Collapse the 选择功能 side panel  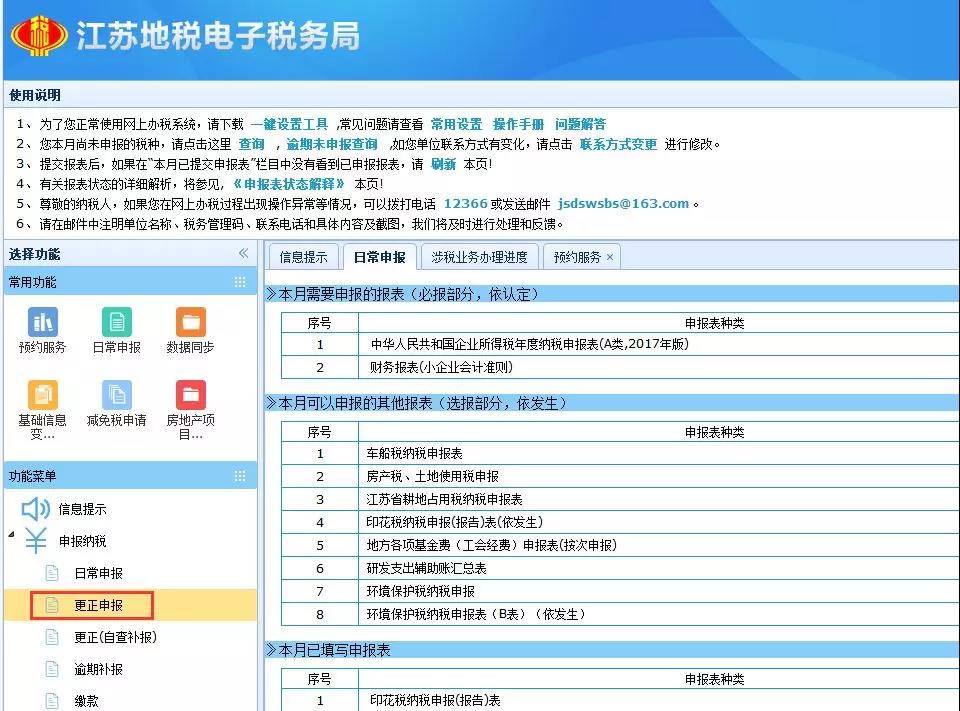point(243,254)
